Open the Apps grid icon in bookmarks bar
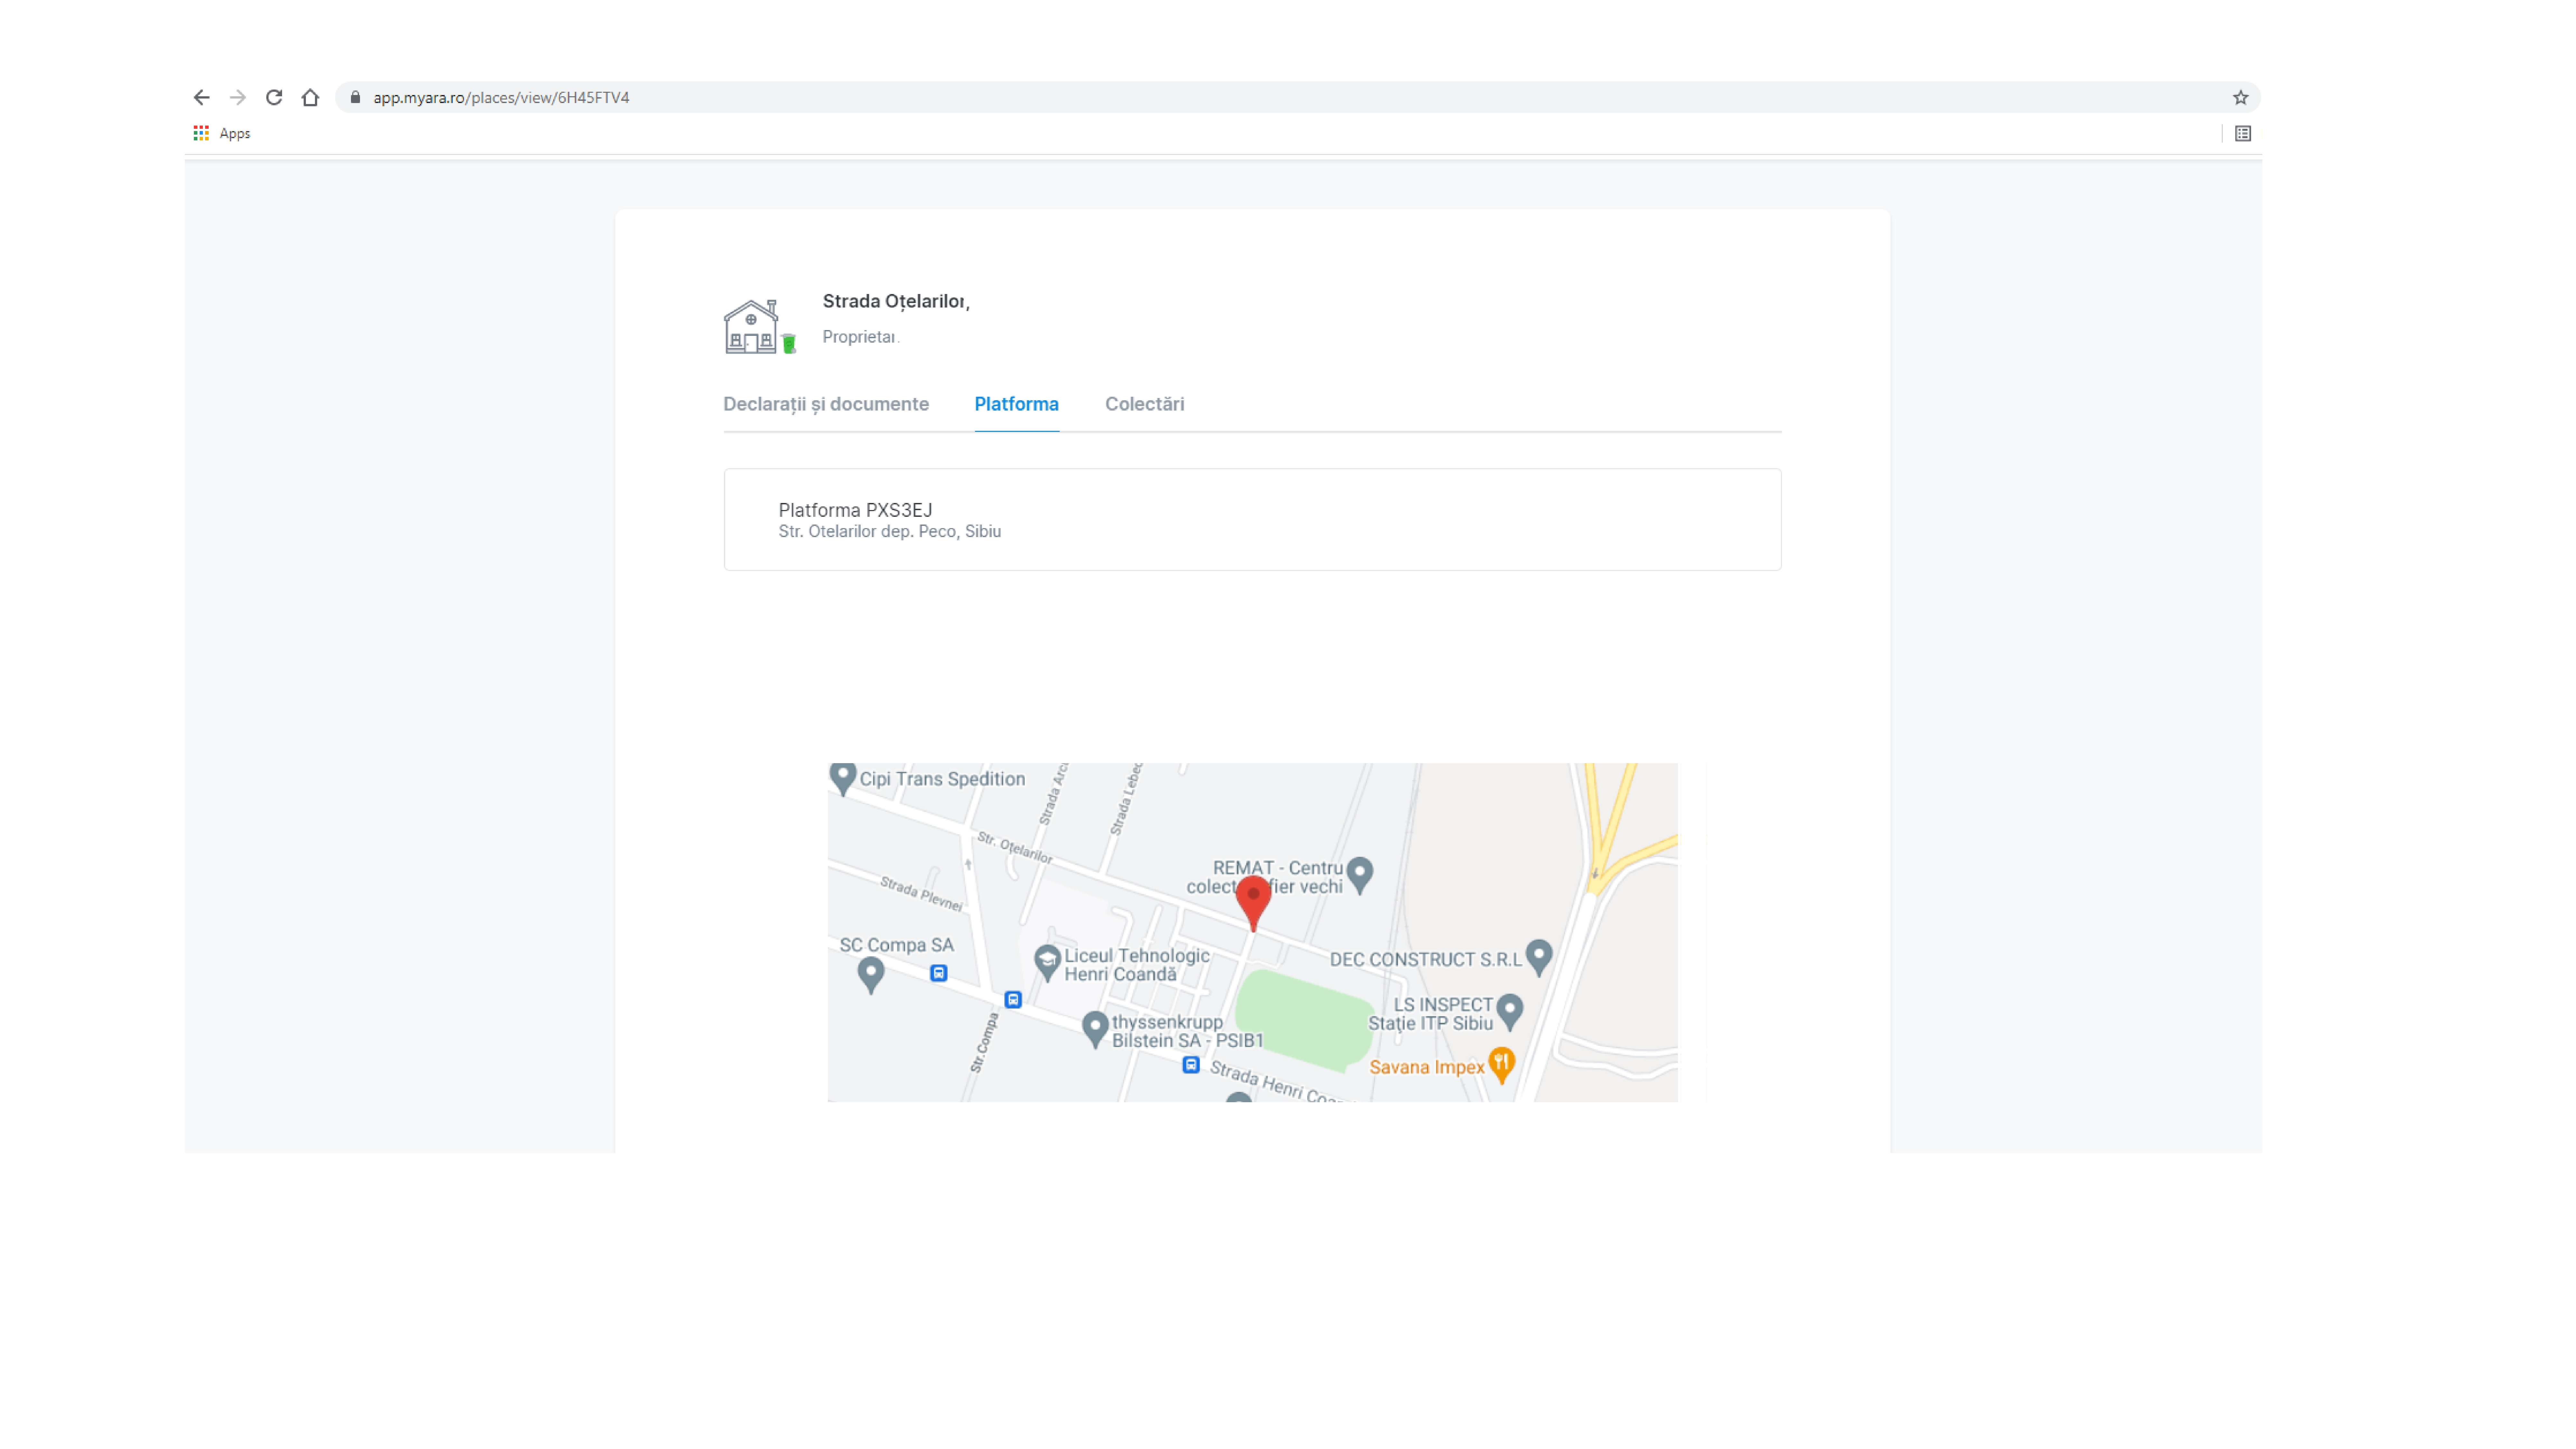The height and width of the screenshot is (1449, 2576). pos(201,133)
